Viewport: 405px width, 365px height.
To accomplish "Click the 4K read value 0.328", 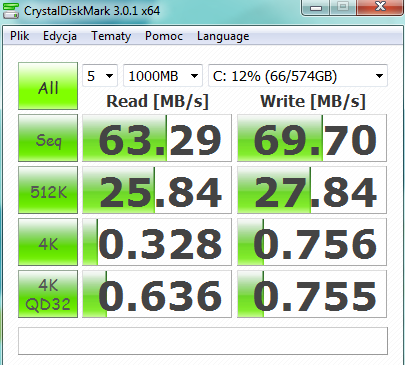I will coord(157,242).
